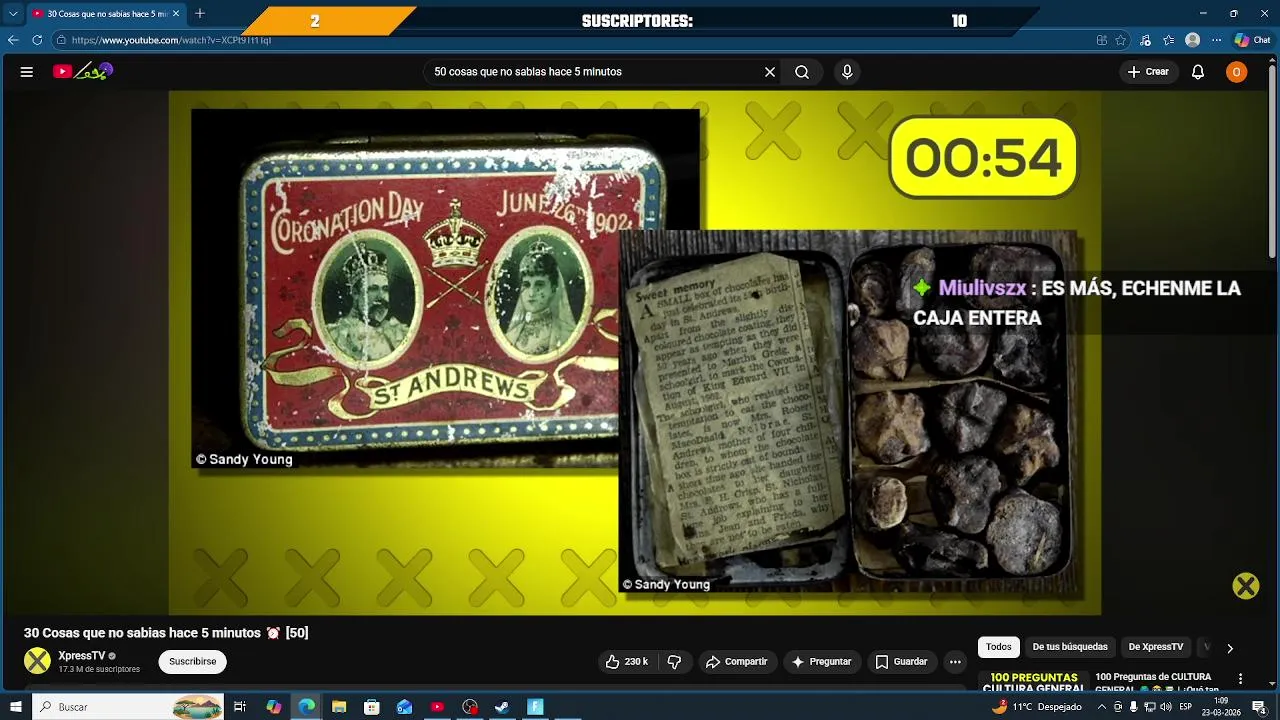Open options menu for 100 Preguntas video
This screenshot has height=720, width=1280.
[x=1241, y=679]
